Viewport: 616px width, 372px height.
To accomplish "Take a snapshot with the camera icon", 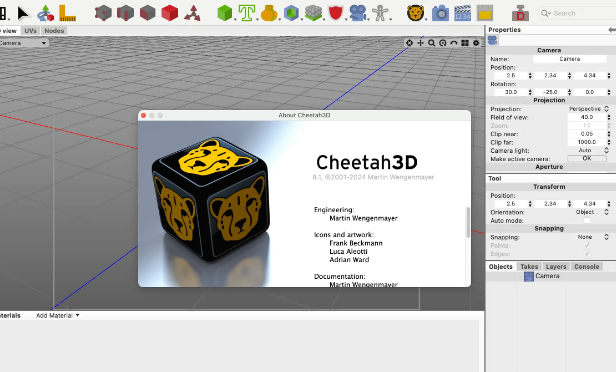I will coord(440,13).
